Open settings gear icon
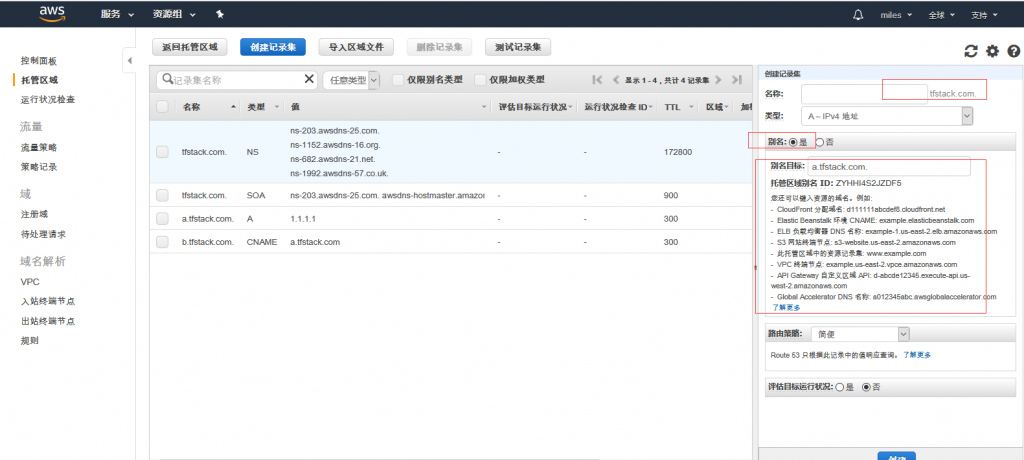 pos(993,51)
